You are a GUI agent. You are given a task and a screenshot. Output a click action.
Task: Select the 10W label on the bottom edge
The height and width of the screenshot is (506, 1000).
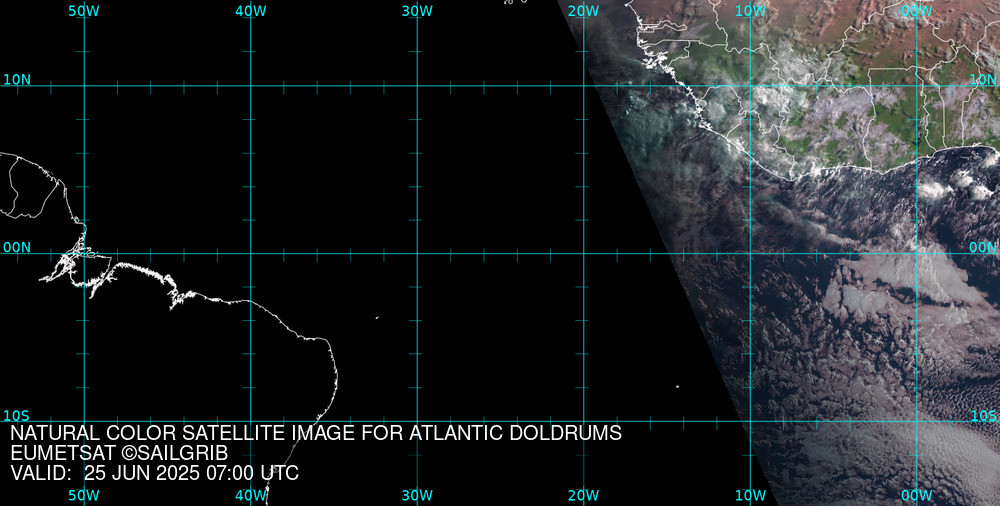pos(750,495)
